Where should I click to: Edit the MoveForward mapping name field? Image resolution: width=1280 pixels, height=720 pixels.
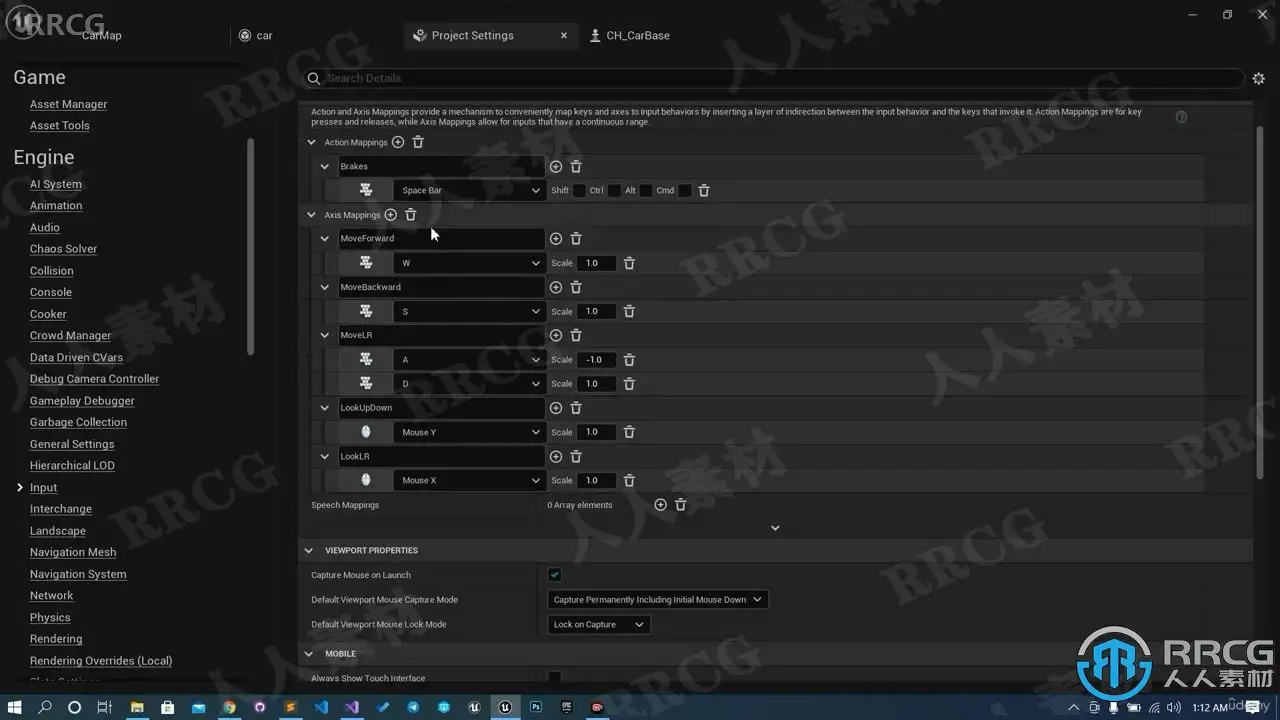(x=440, y=239)
